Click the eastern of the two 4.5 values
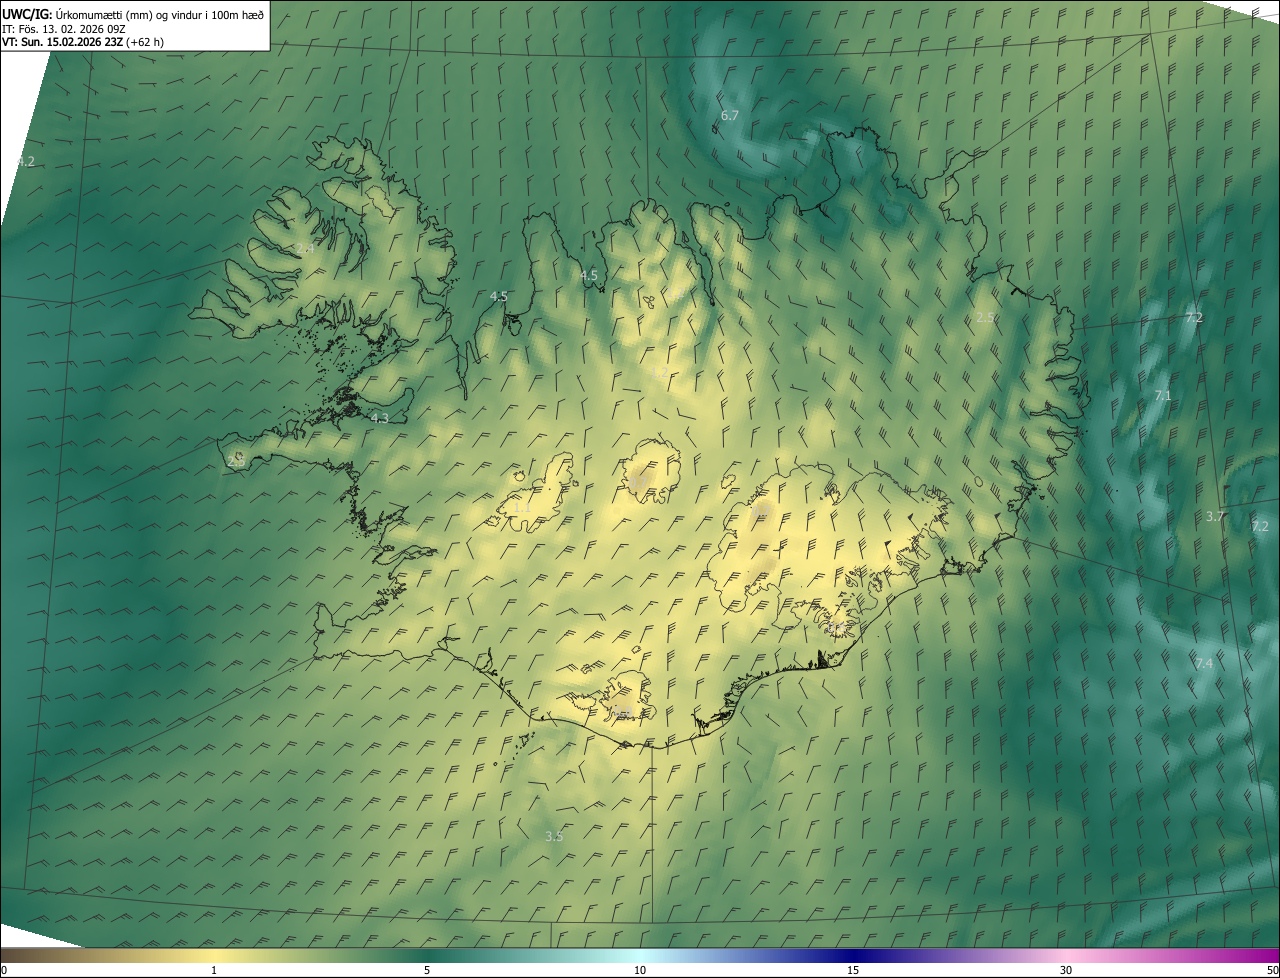This screenshot has height=978, width=1280. click(589, 275)
